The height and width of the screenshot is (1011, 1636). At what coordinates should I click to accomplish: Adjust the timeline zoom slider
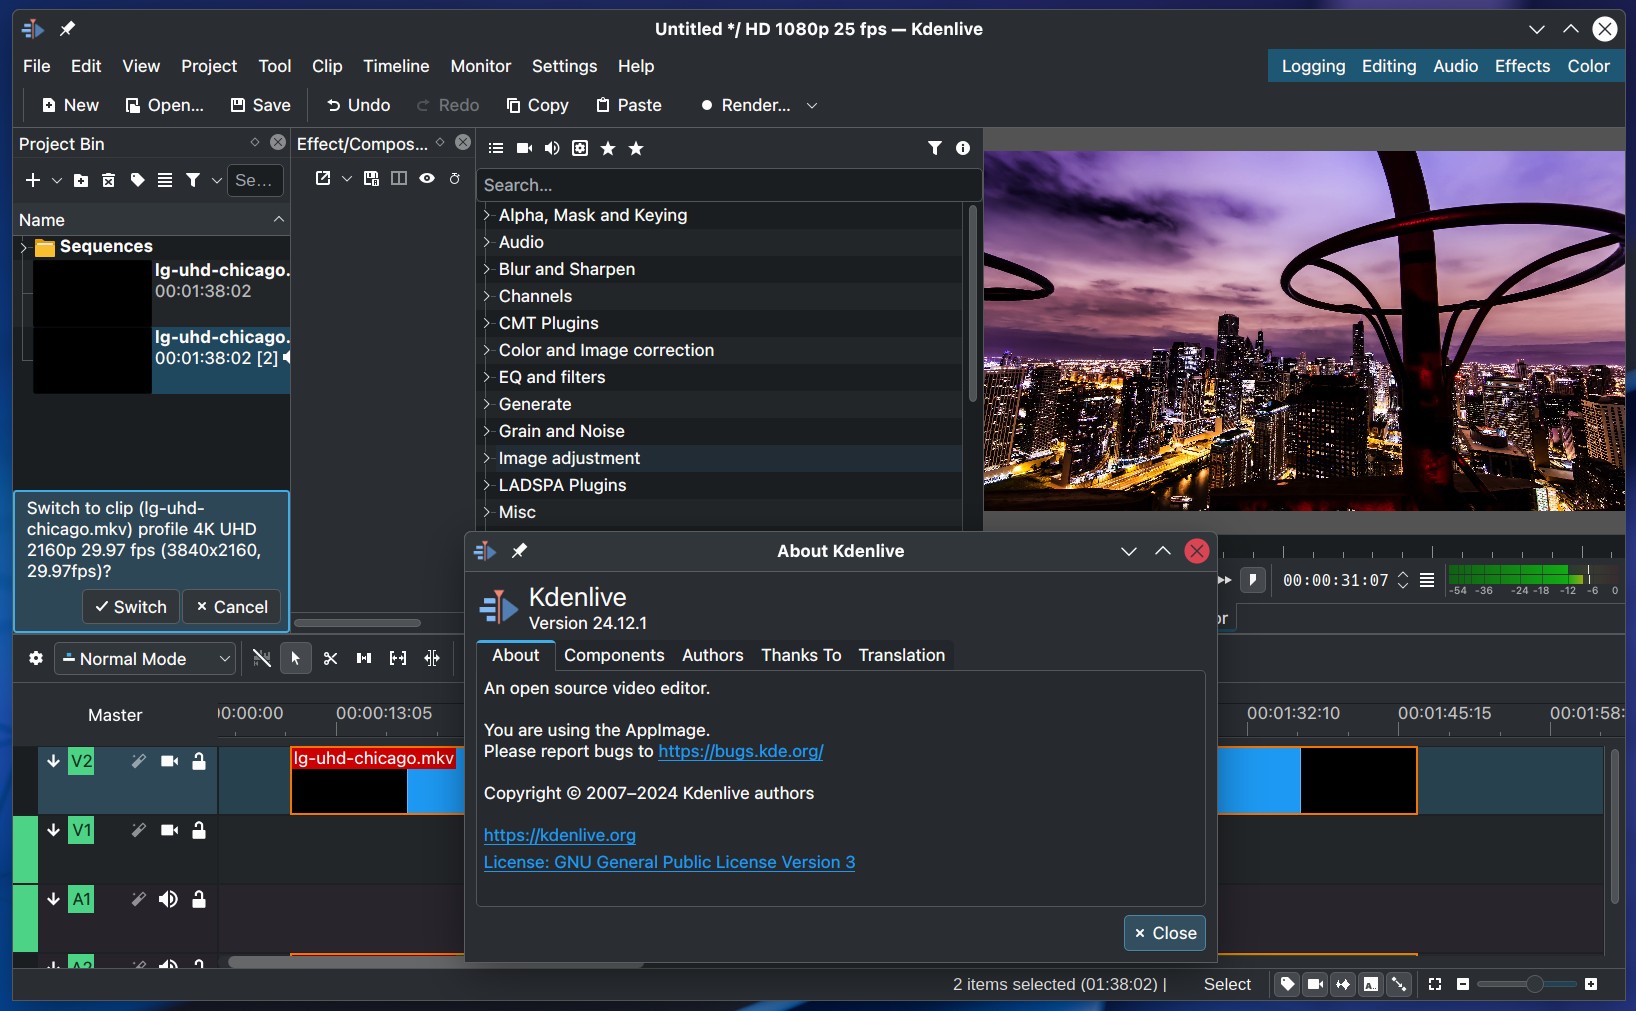tap(1527, 984)
